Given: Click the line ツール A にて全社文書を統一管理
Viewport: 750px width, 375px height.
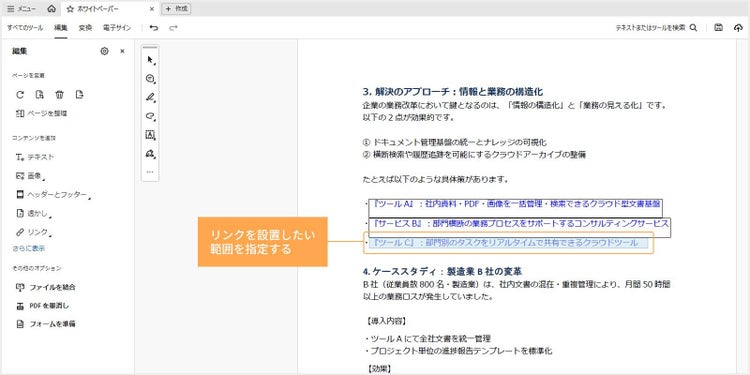Looking at the screenshot, I should click(427, 339).
